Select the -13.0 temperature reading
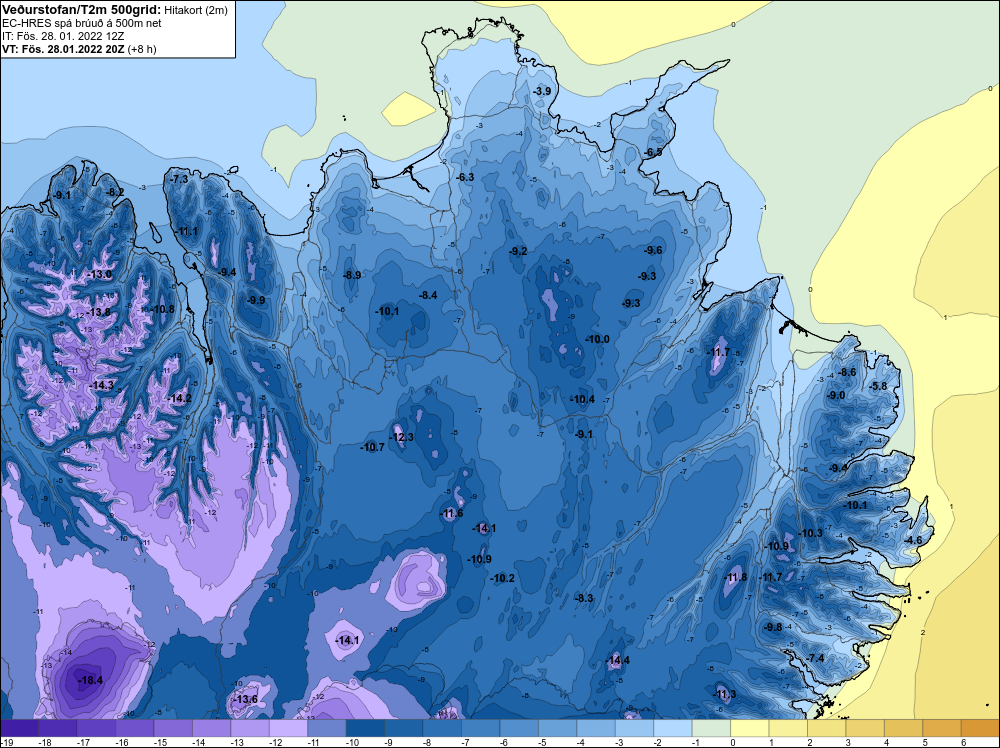 (x=100, y=274)
